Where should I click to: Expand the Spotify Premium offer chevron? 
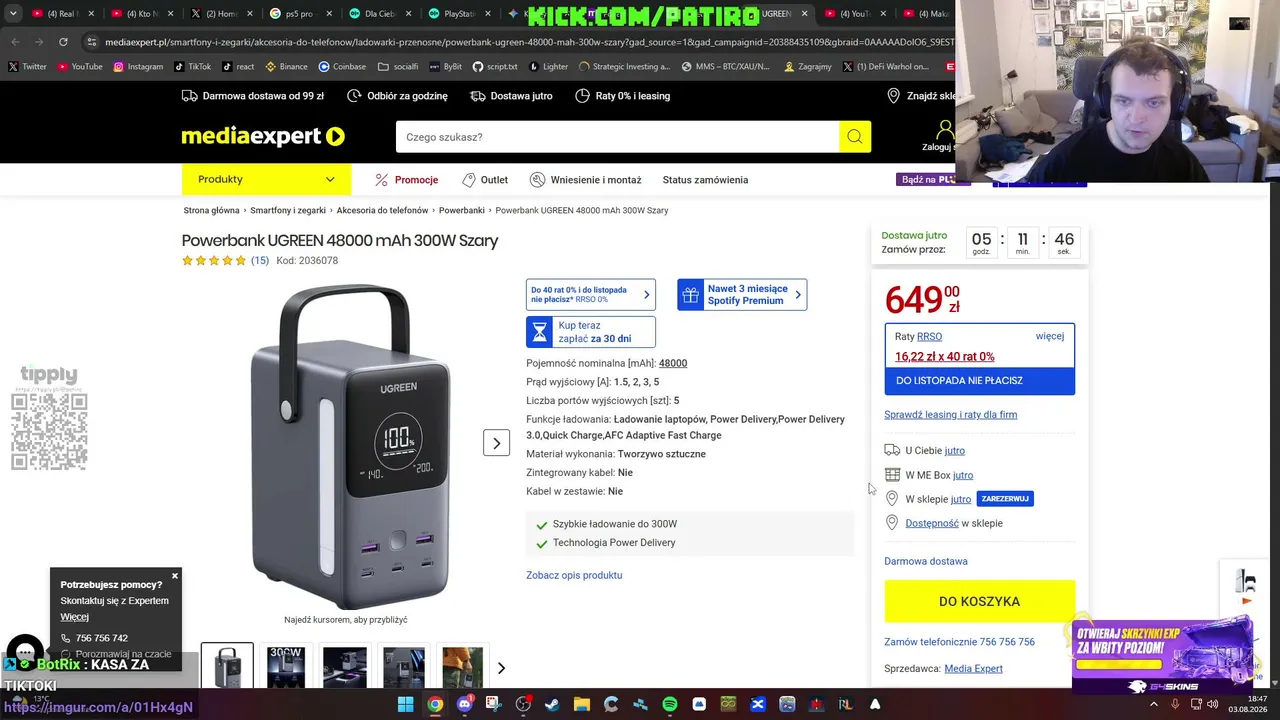coord(797,295)
